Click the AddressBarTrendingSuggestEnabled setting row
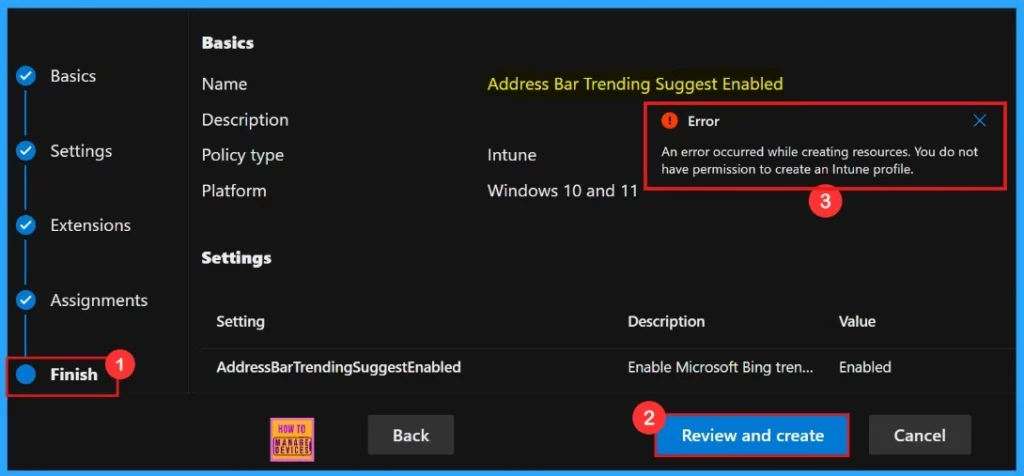Screen dimensions: 1024x476 point(607,368)
